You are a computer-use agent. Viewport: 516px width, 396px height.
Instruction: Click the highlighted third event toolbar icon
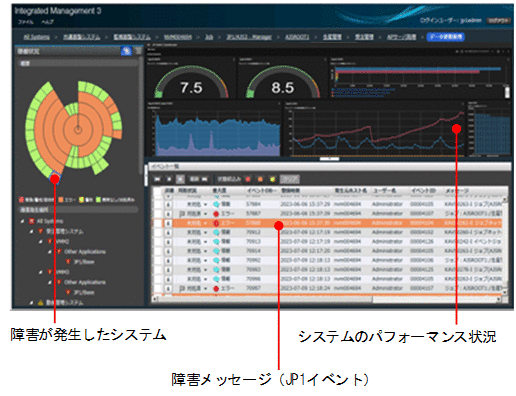coord(180,179)
